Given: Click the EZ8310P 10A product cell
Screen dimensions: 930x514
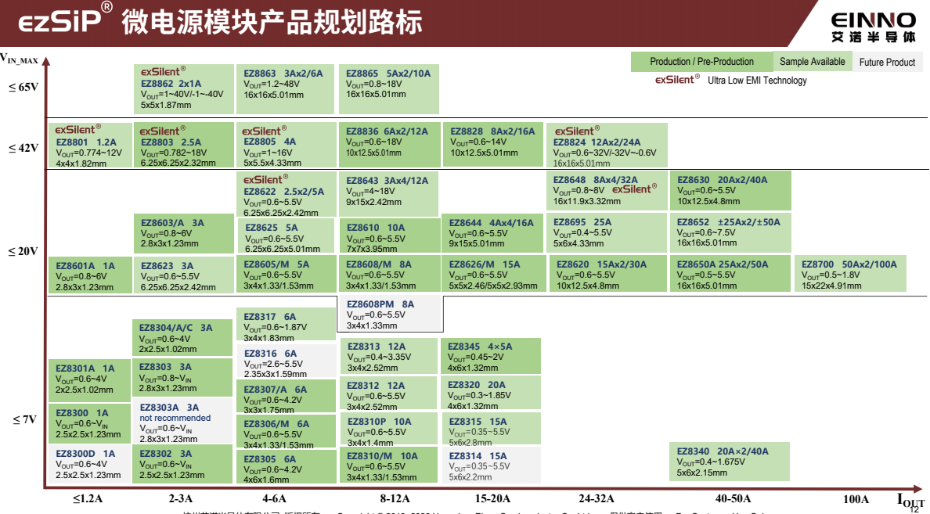Looking at the screenshot, I should coord(389,429).
